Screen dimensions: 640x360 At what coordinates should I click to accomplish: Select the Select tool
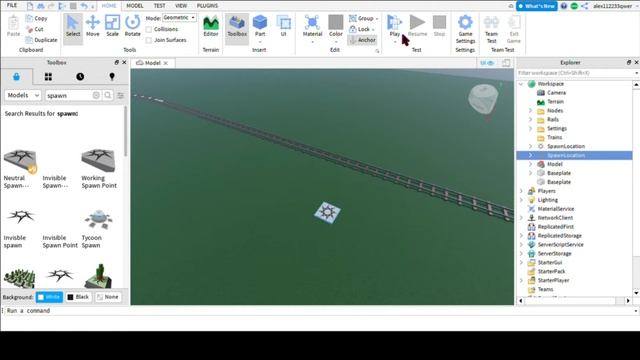(x=73, y=27)
